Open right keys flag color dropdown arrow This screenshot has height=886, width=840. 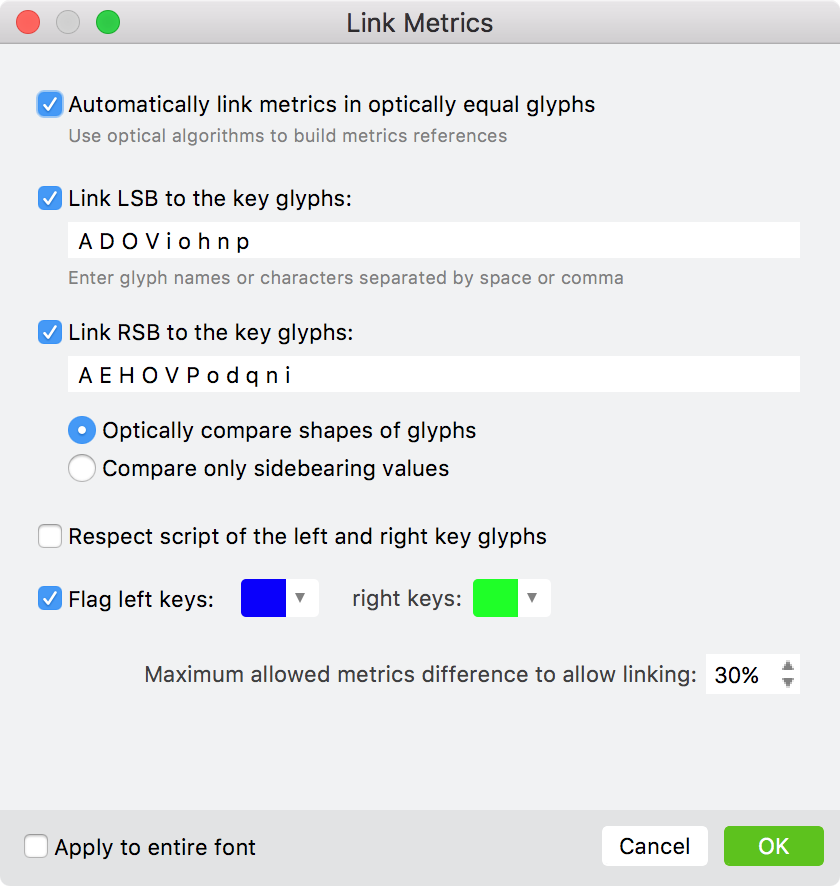(533, 598)
